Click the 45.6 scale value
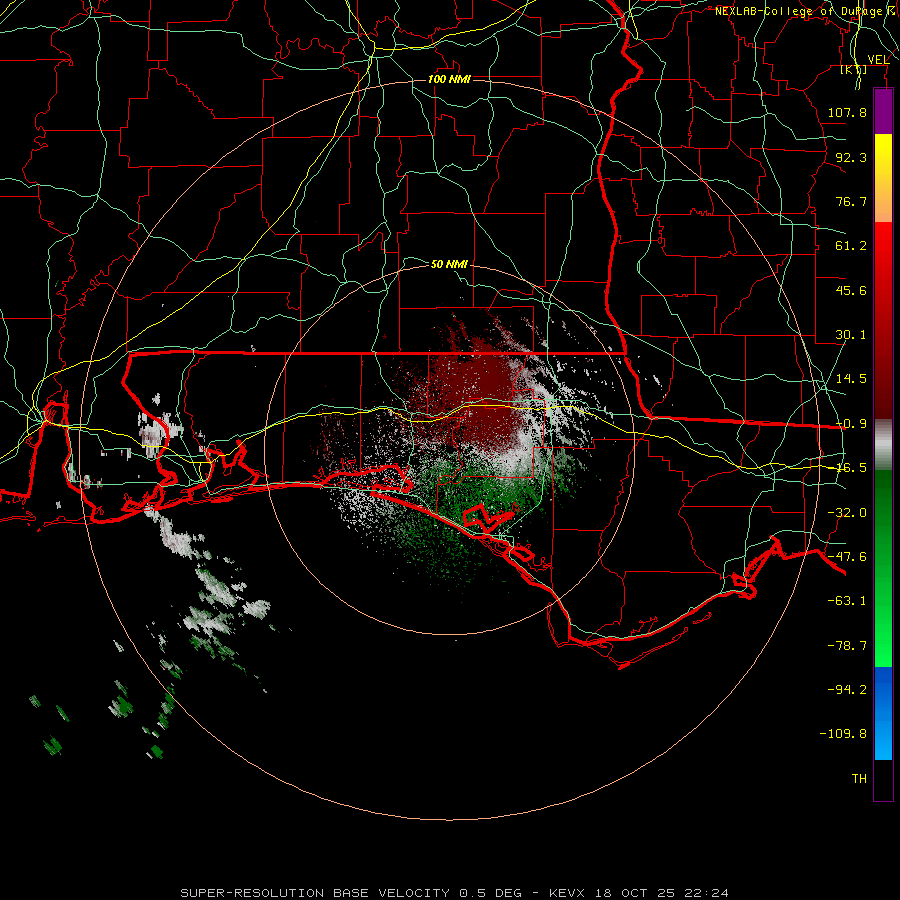 pyautogui.click(x=851, y=290)
